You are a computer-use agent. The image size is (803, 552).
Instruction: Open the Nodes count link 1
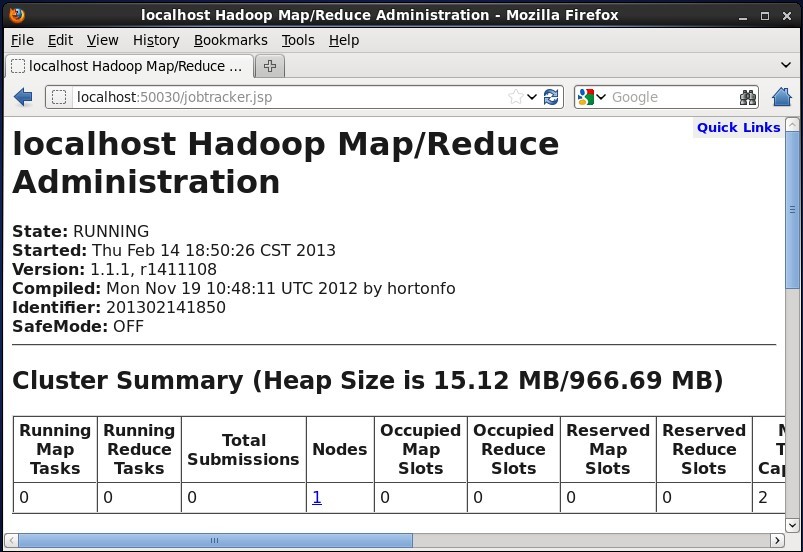(x=317, y=497)
